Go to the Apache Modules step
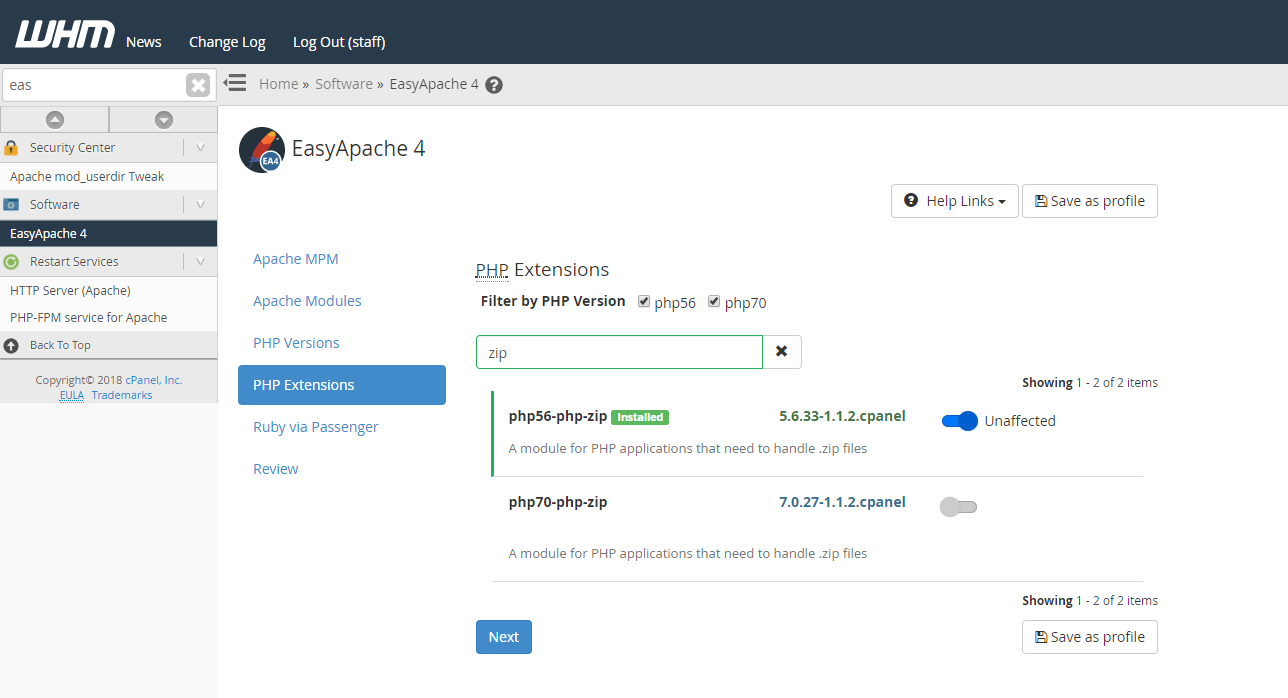1288x698 pixels. tap(307, 301)
